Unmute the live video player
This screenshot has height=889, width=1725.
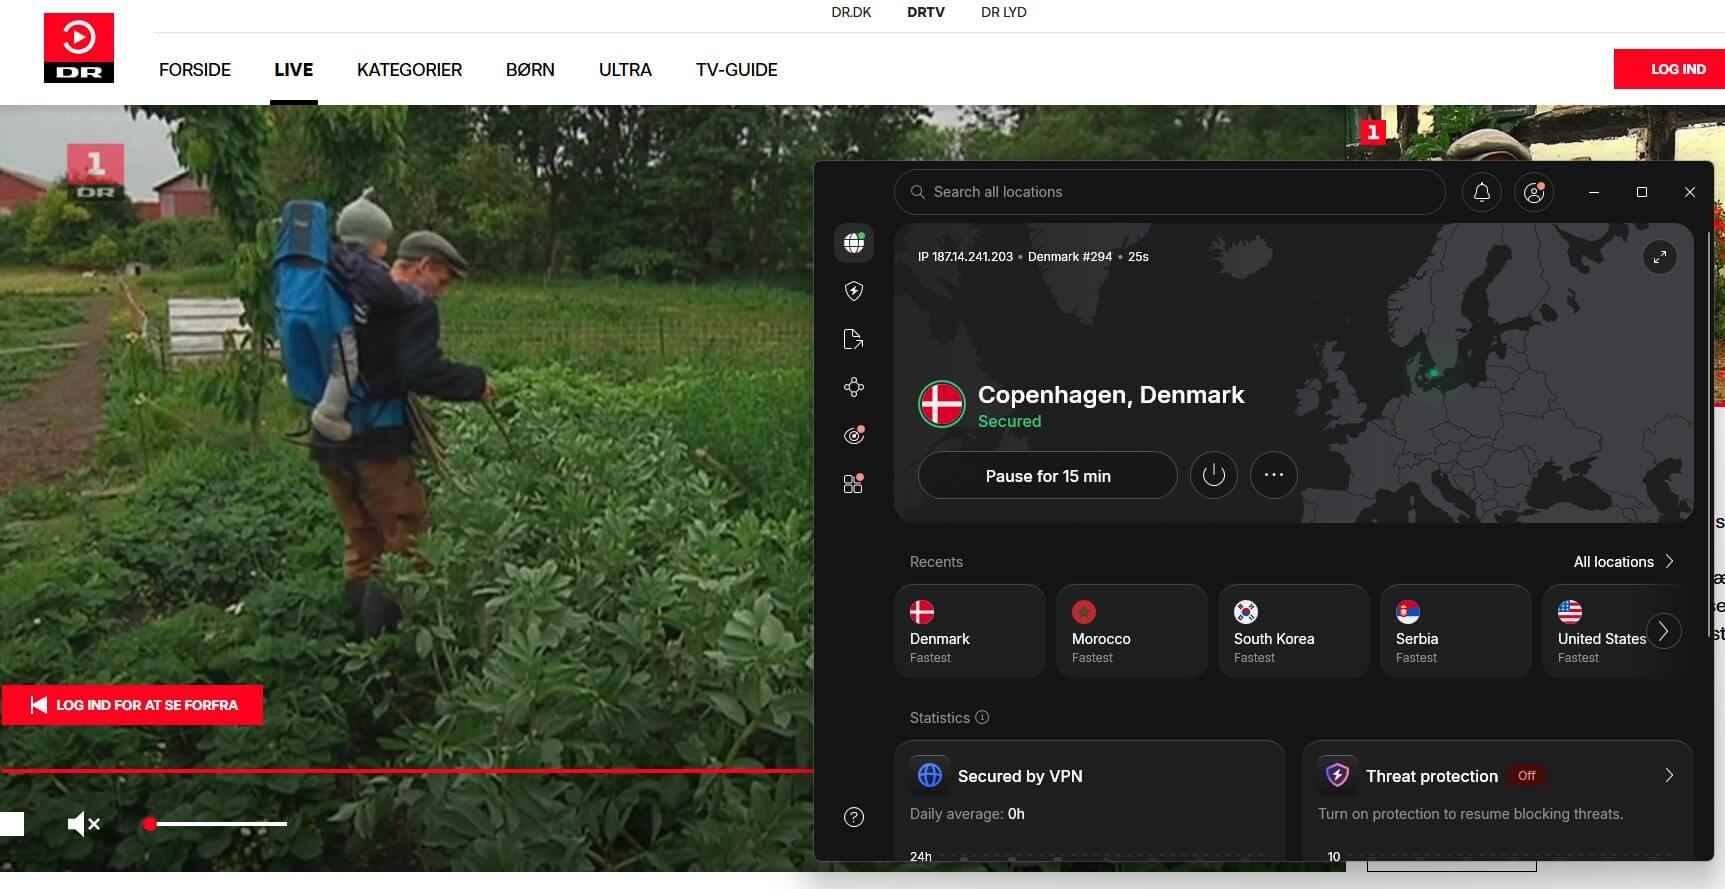[x=84, y=824]
